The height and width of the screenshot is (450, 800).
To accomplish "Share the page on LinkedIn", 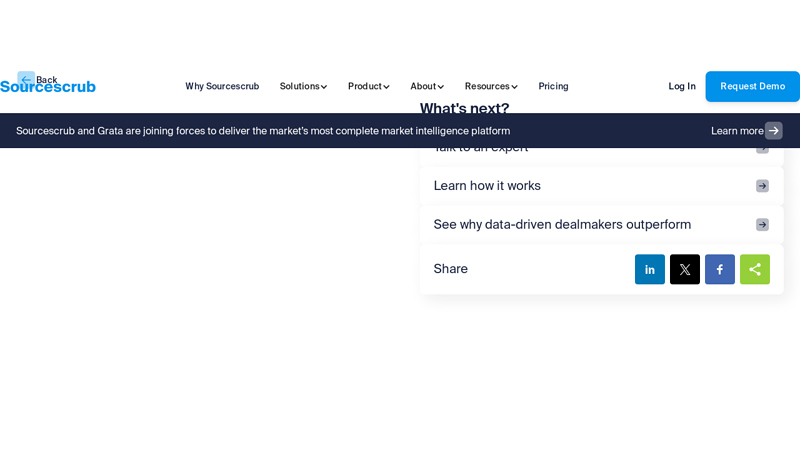I will pyautogui.click(x=650, y=269).
